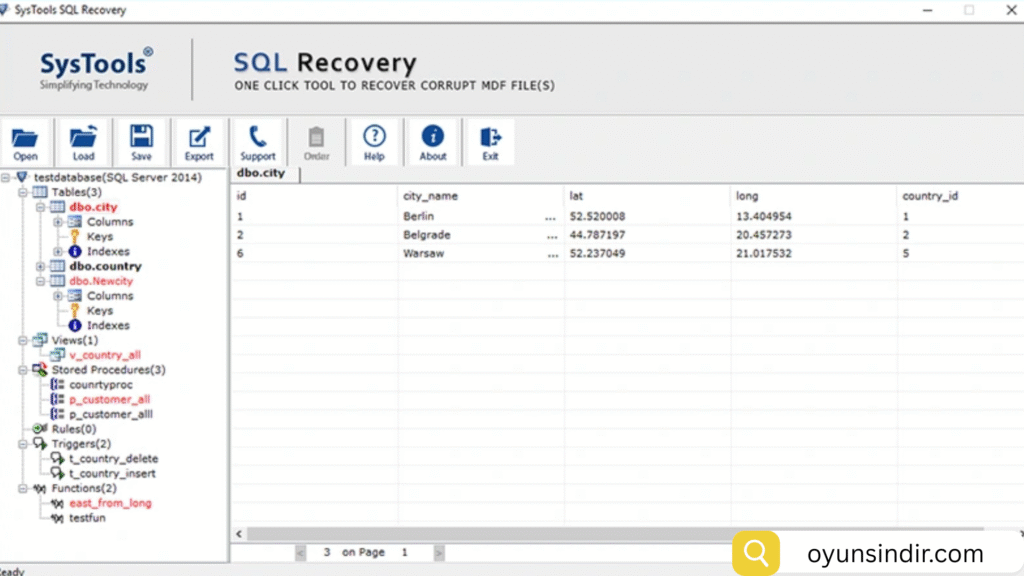The width and height of the screenshot is (1024, 576).
Task: Click the Save disk icon
Action: 141,141
